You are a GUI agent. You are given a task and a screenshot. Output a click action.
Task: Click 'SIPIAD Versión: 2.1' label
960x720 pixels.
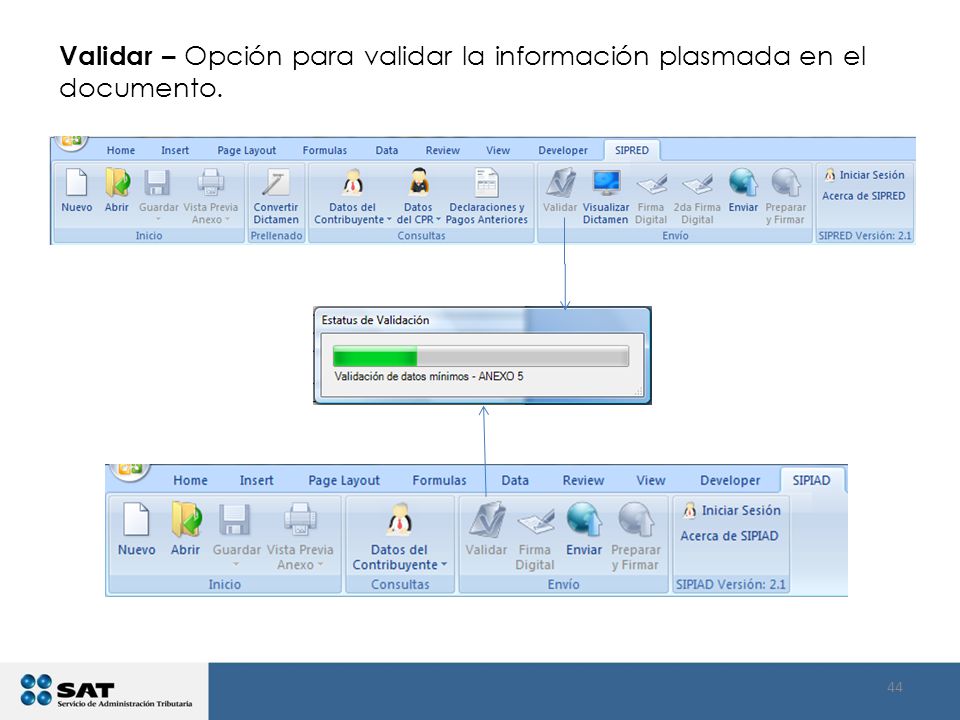pos(730,585)
